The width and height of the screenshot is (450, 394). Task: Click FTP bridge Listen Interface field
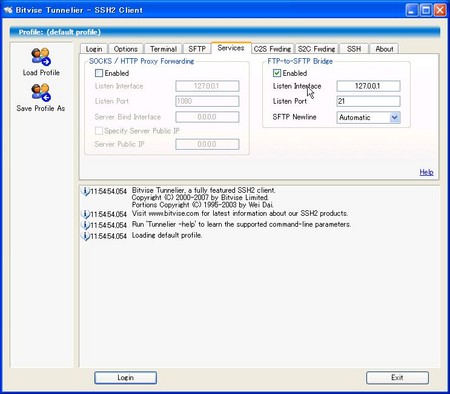point(368,86)
